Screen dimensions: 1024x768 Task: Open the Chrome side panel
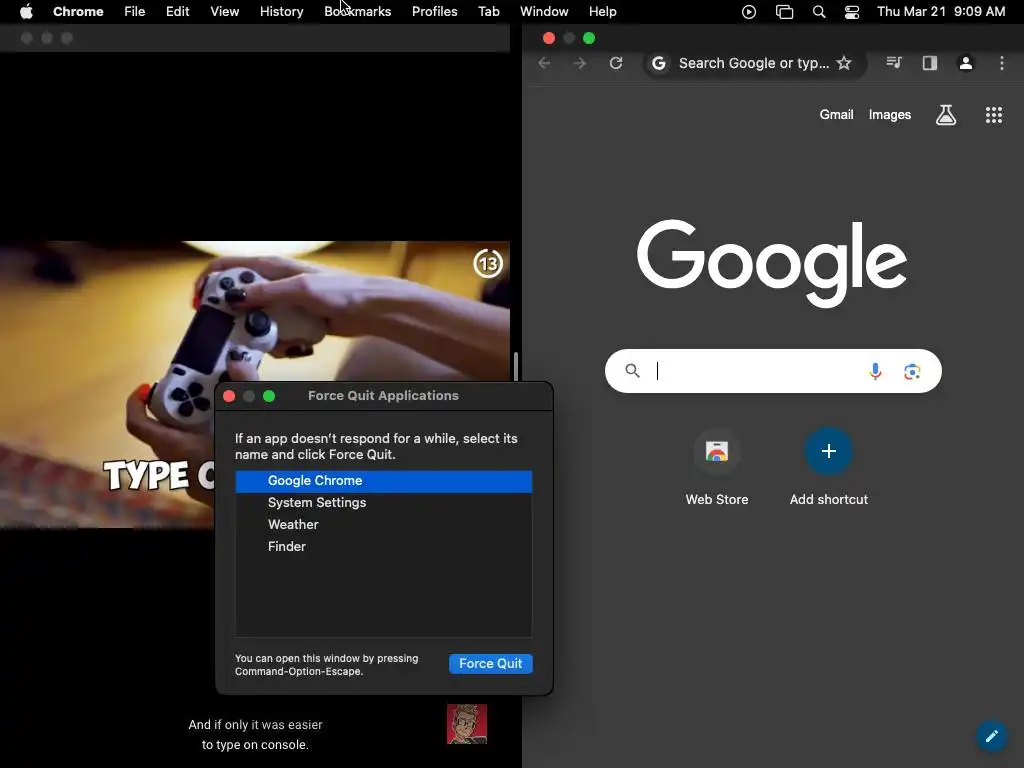coord(929,63)
